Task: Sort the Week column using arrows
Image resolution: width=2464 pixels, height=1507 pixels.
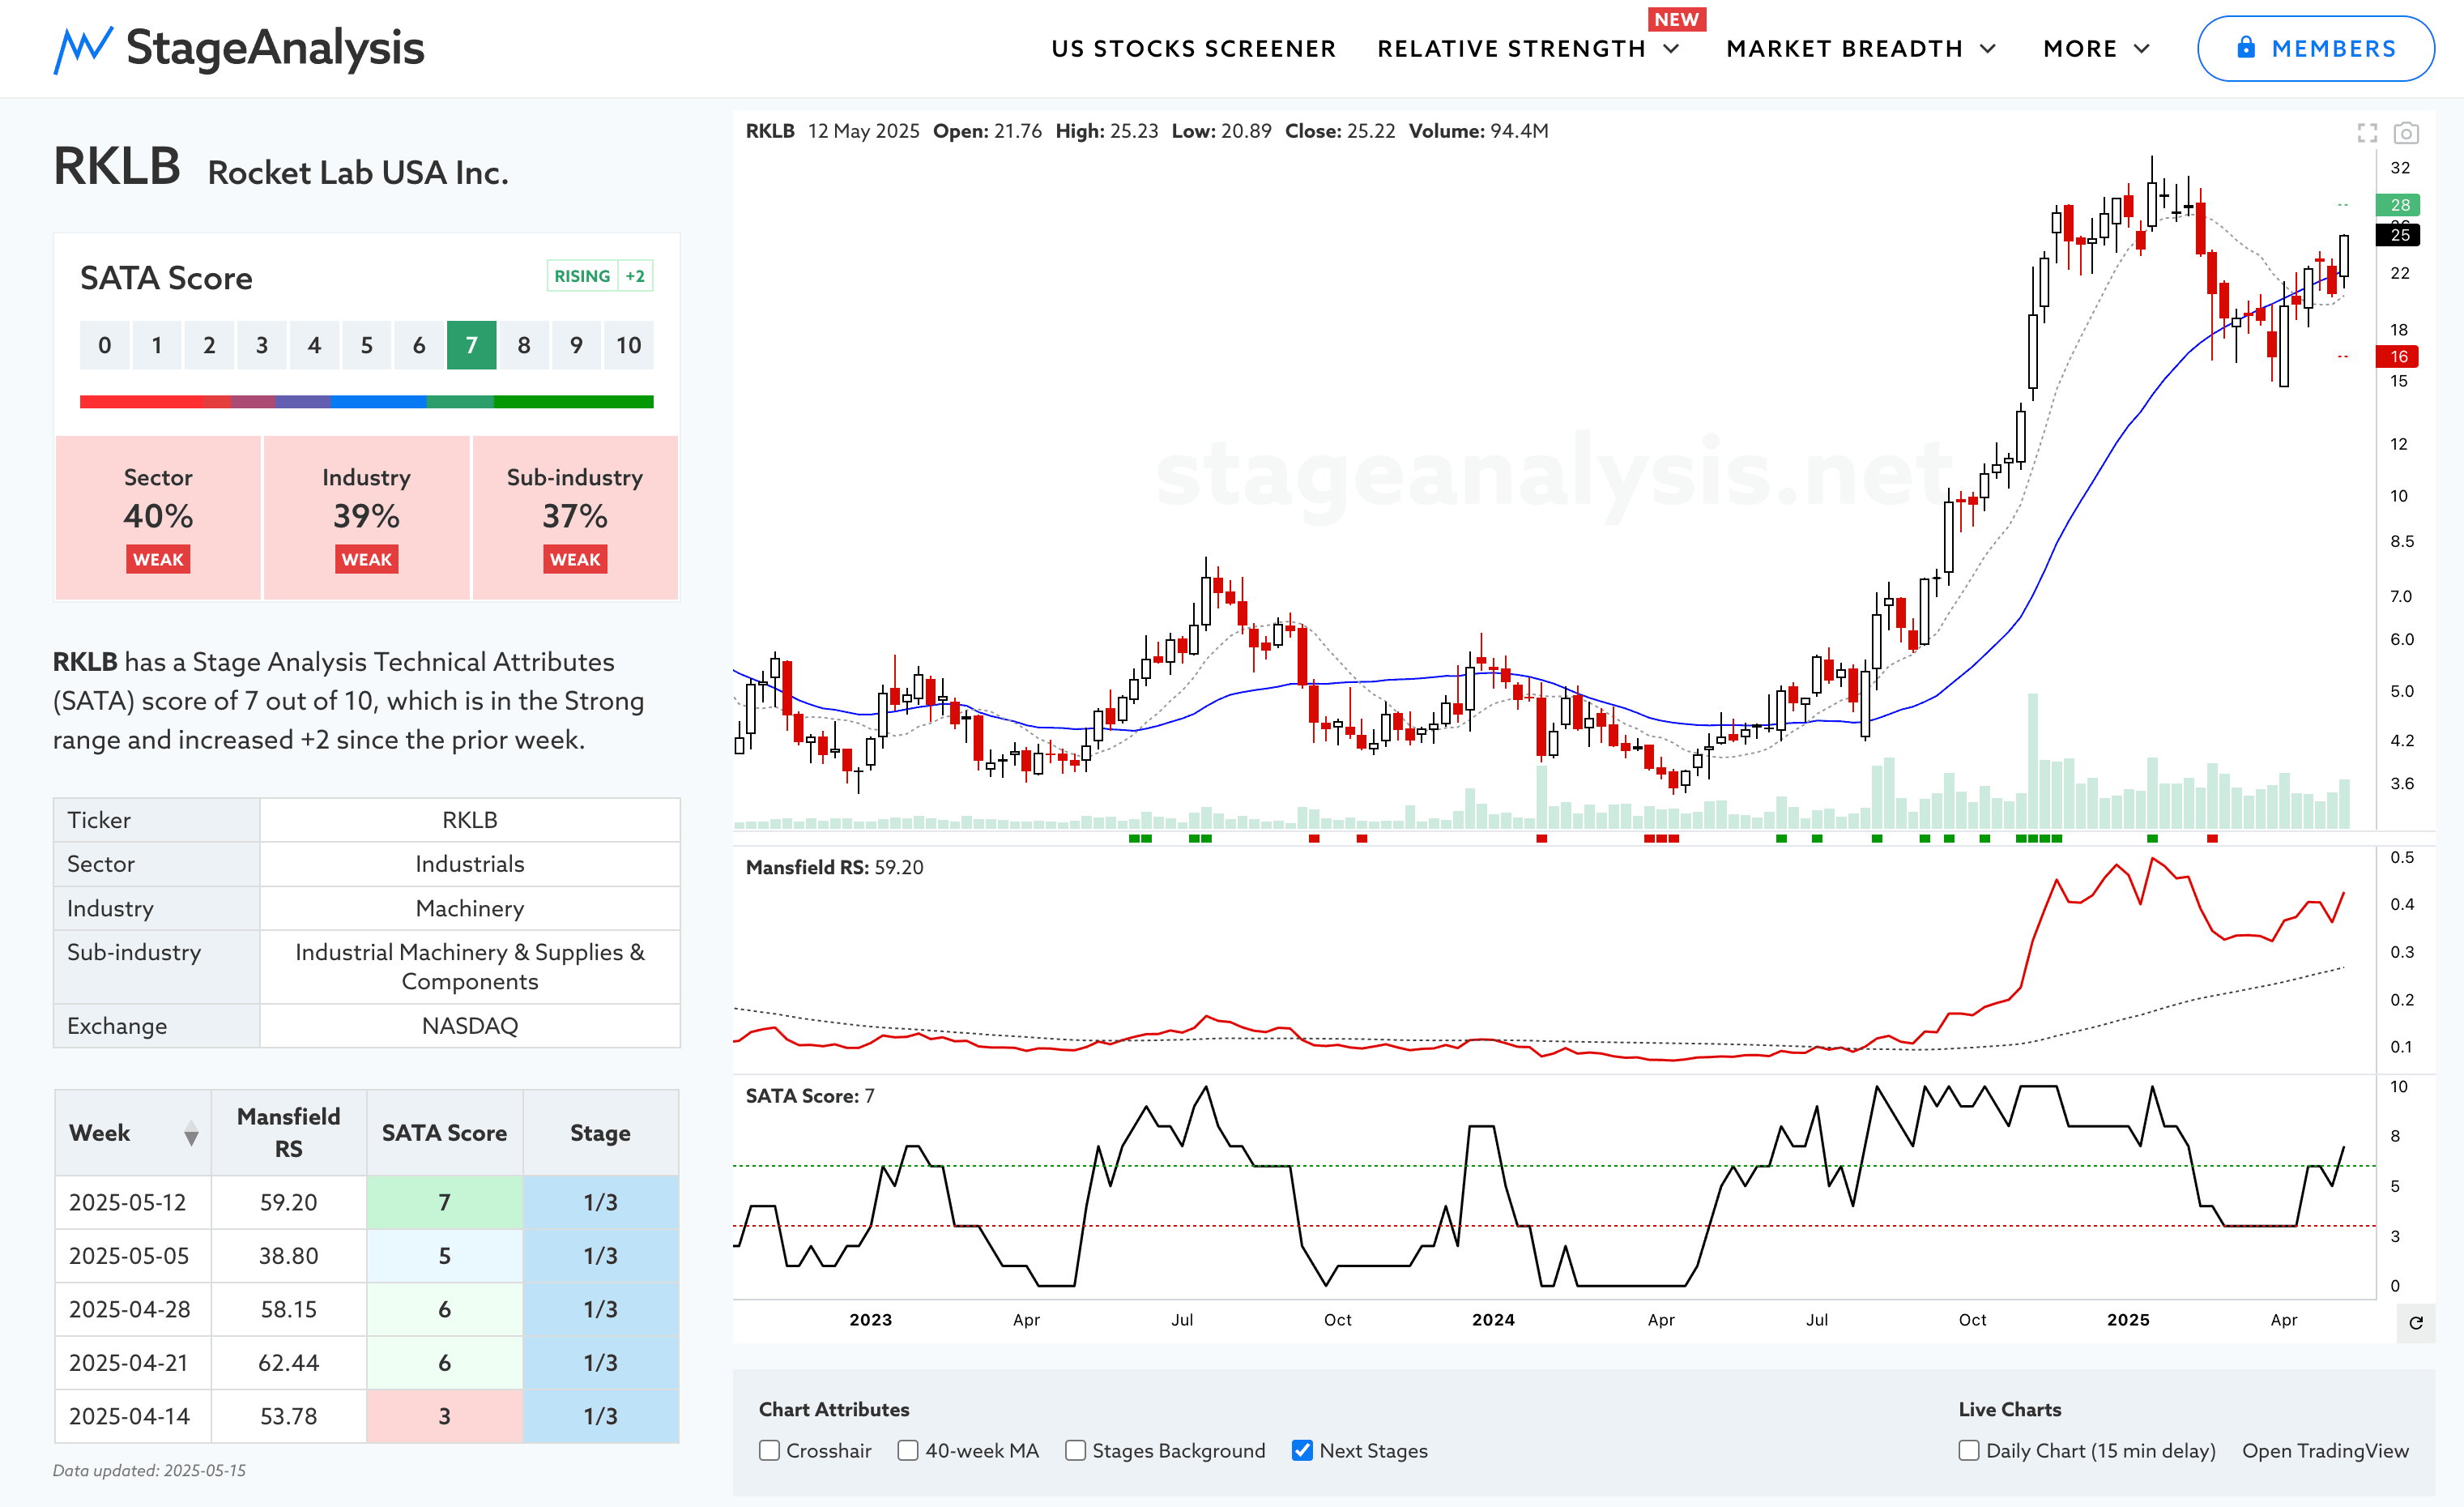Action: pos(191,1134)
